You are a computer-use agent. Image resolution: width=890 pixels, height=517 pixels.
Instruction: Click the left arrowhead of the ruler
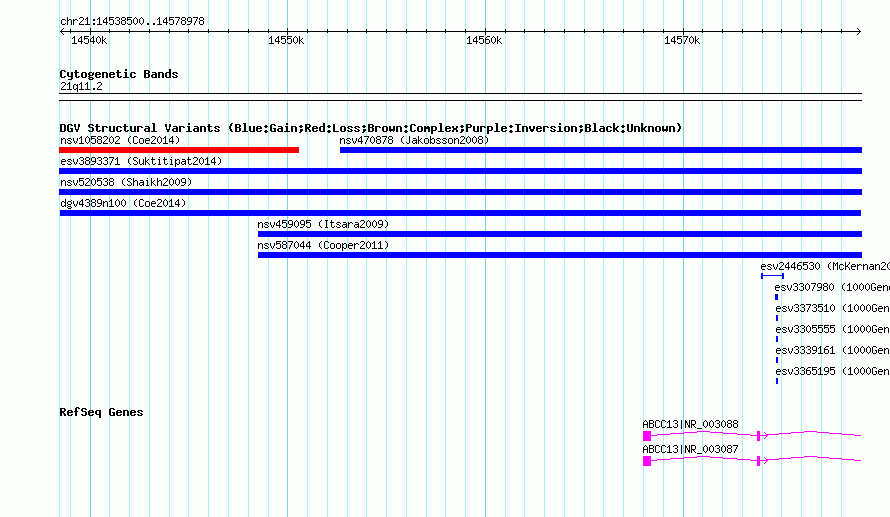62,31
